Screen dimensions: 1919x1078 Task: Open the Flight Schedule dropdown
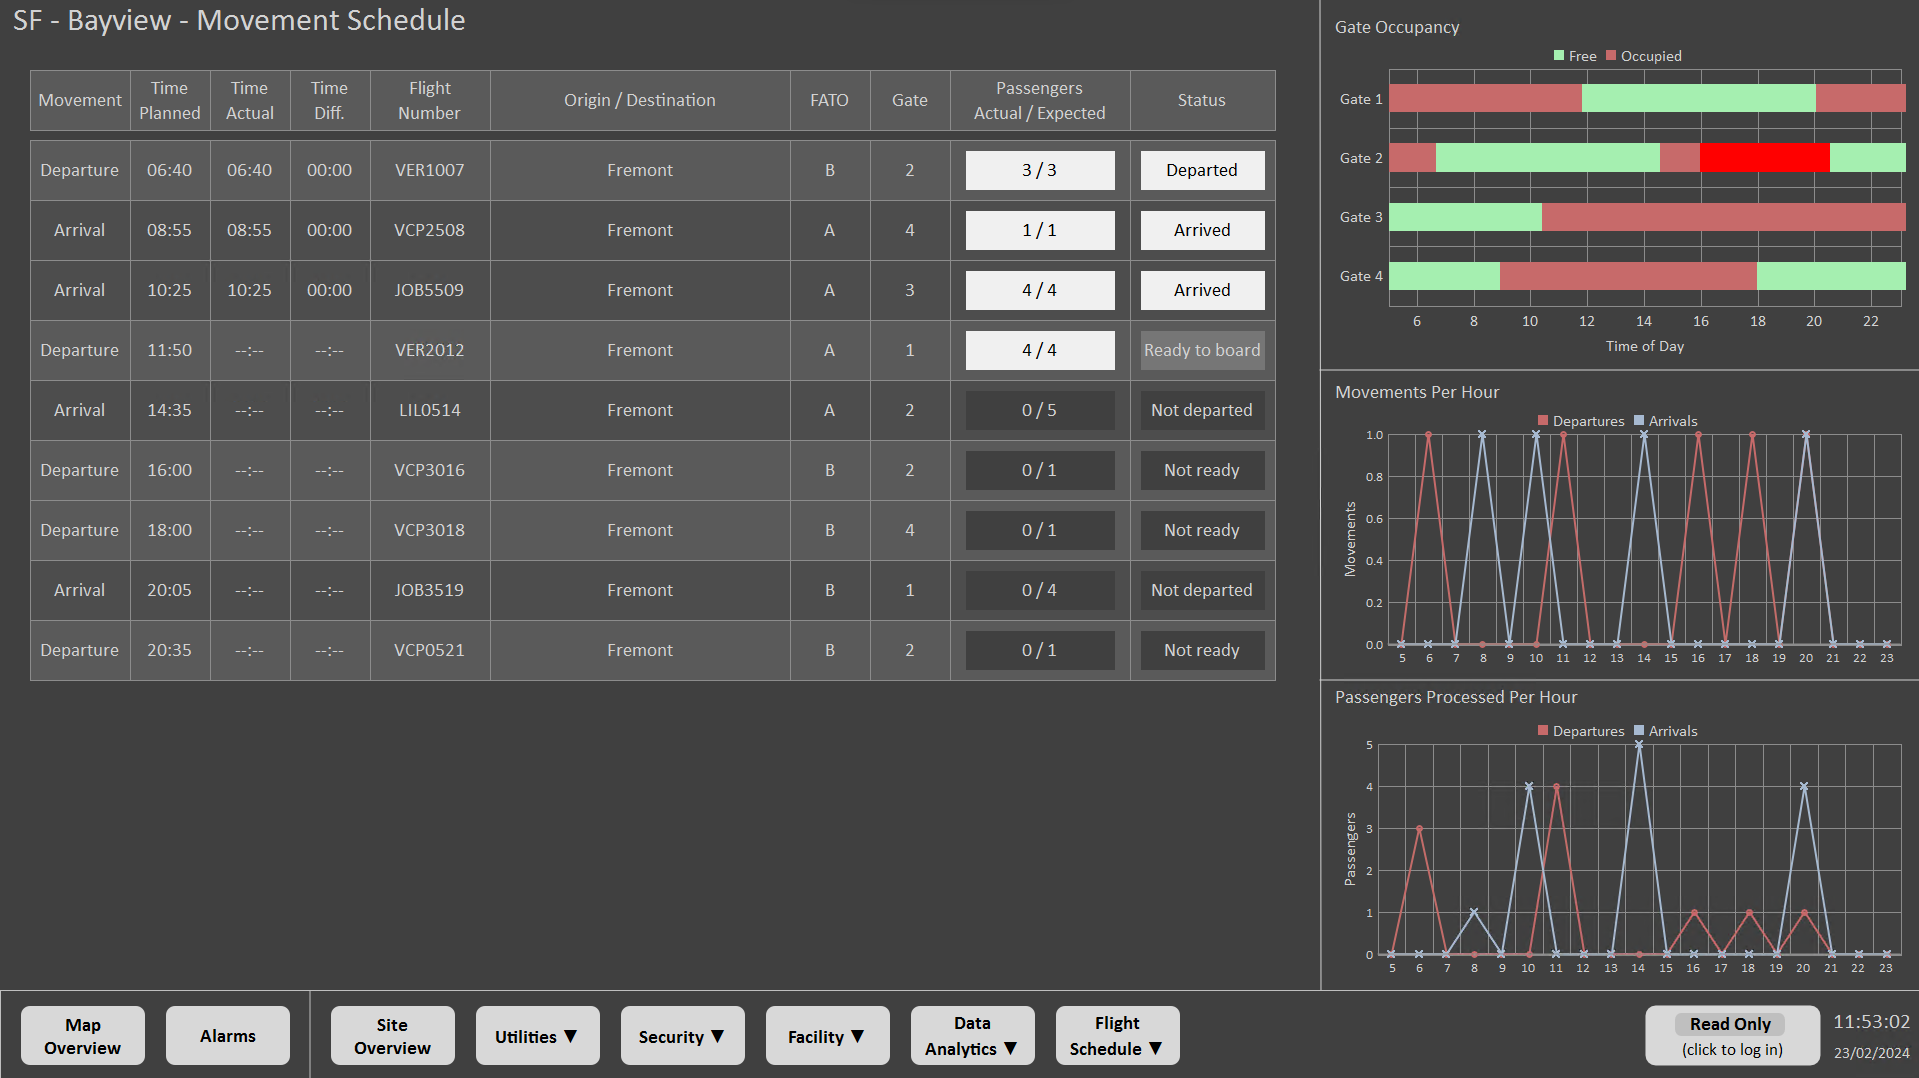coord(1118,1036)
